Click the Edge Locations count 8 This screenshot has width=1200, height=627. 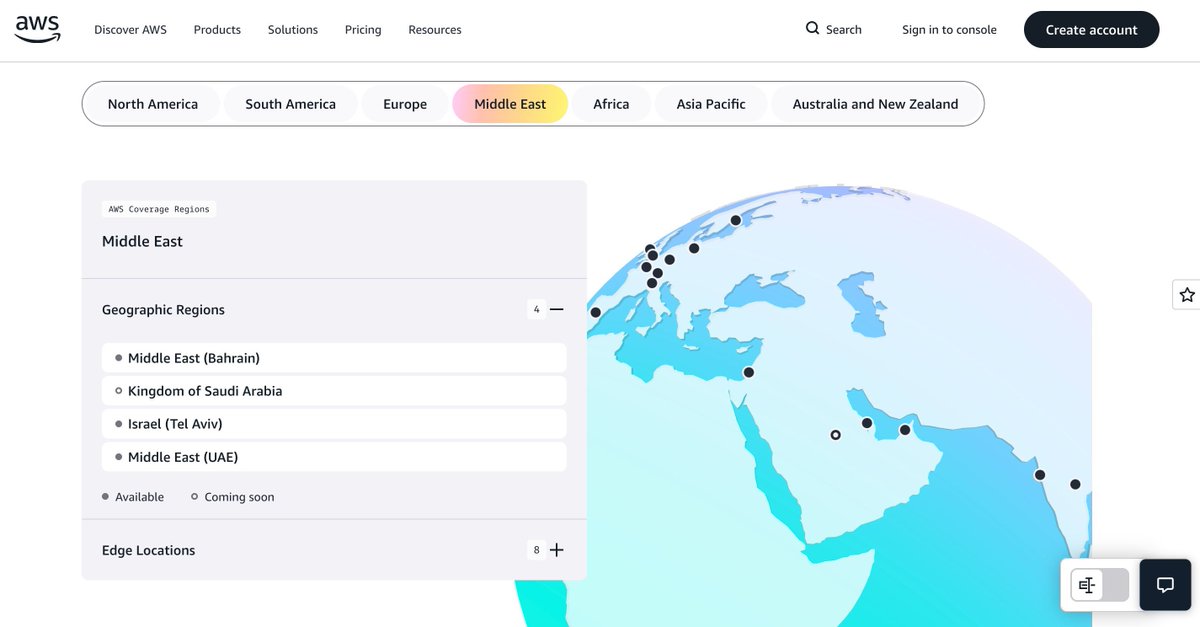(x=536, y=550)
